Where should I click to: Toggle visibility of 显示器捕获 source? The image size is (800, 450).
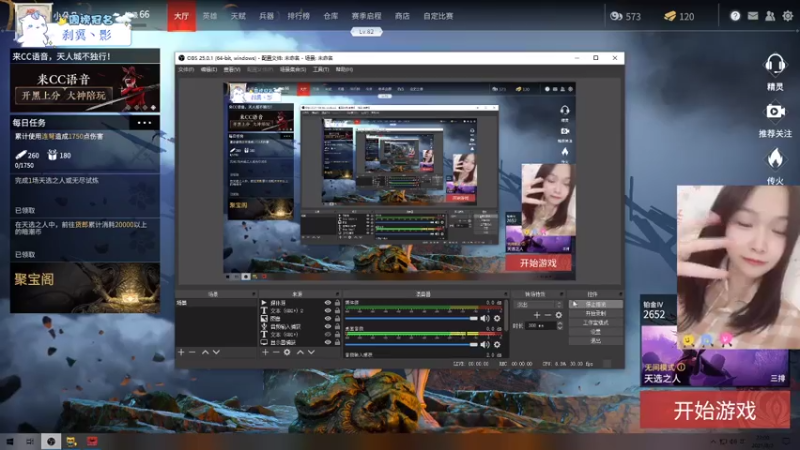(x=328, y=342)
